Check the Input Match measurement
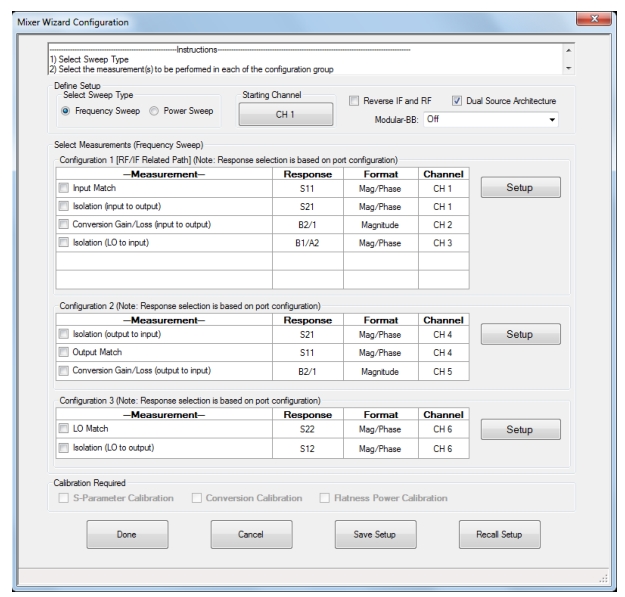 click(x=65, y=187)
